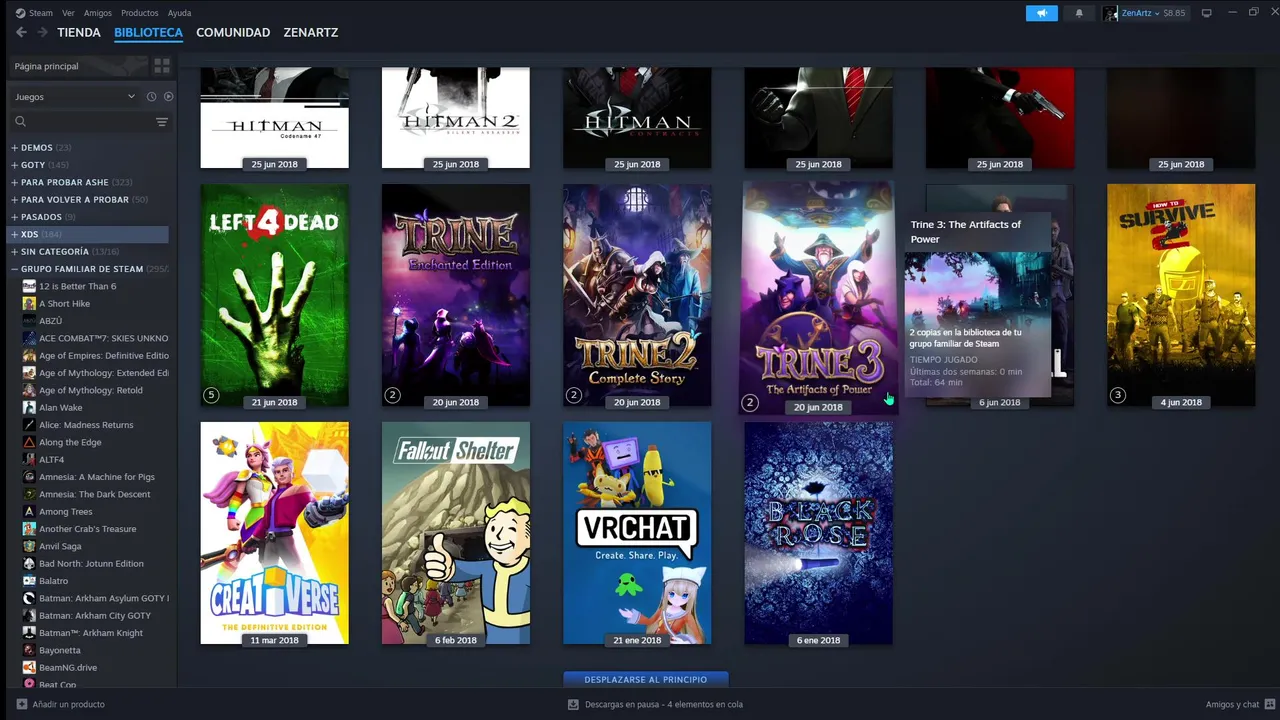Image resolution: width=1280 pixels, height=720 pixels.
Task: Select the Balatro icon in game list
Action: pos(29,581)
